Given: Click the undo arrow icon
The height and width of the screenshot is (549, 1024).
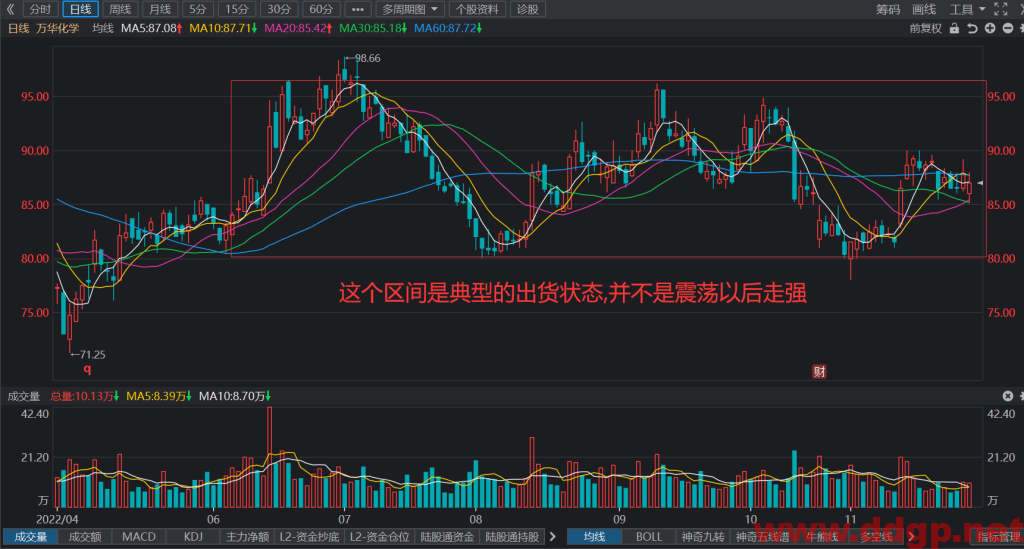Looking at the screenshot, I should click(972, 28).
